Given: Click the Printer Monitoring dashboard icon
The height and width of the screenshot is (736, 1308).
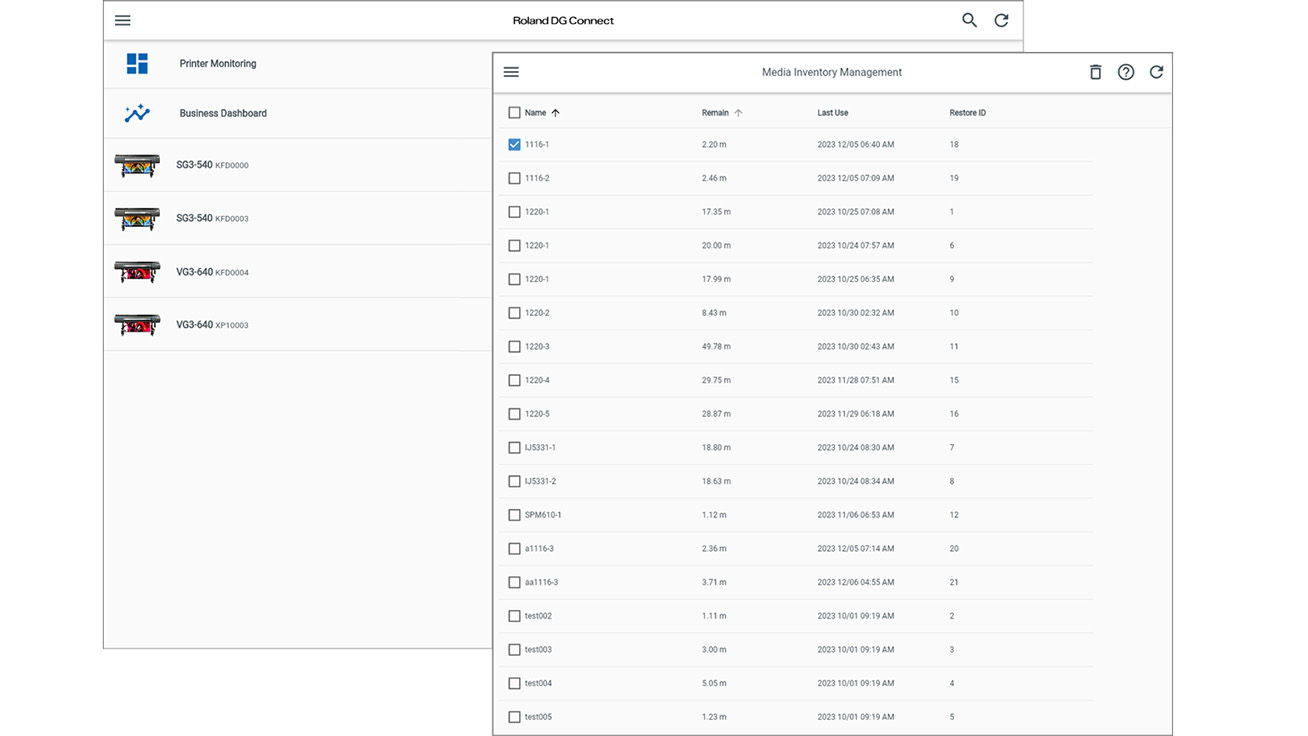Looking at the screenshot, I should 137,64.
